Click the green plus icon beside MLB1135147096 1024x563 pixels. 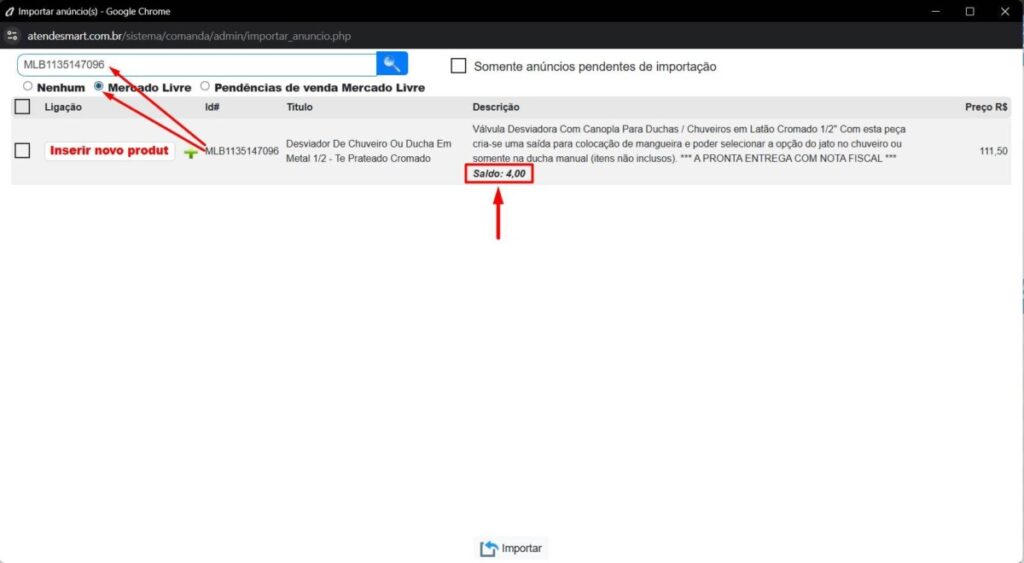pos(191,152)
